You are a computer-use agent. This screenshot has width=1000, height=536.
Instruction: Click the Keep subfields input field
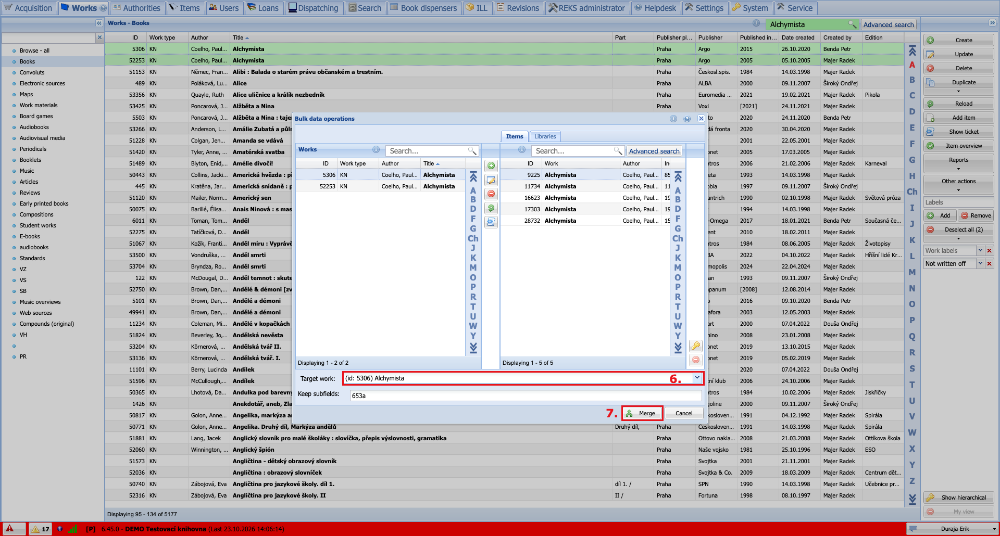tap(524, 396)
